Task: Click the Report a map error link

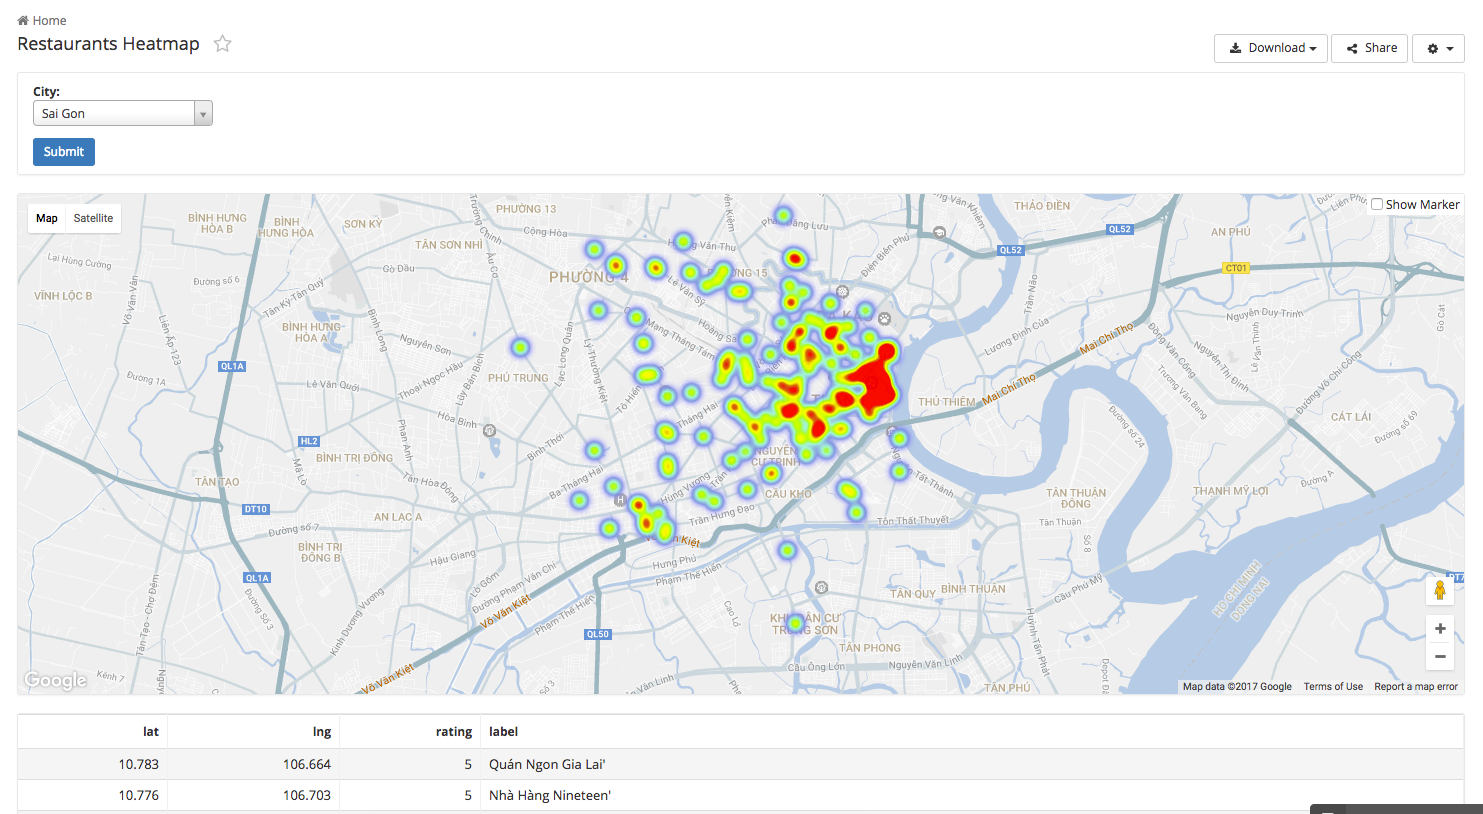Action: 1415,686
